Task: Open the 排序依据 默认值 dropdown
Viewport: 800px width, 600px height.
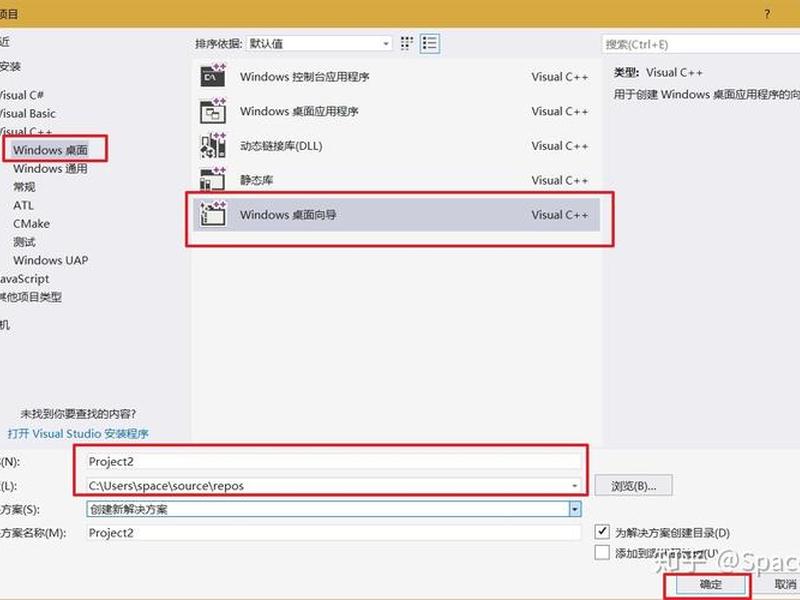Action: (319, 43)
